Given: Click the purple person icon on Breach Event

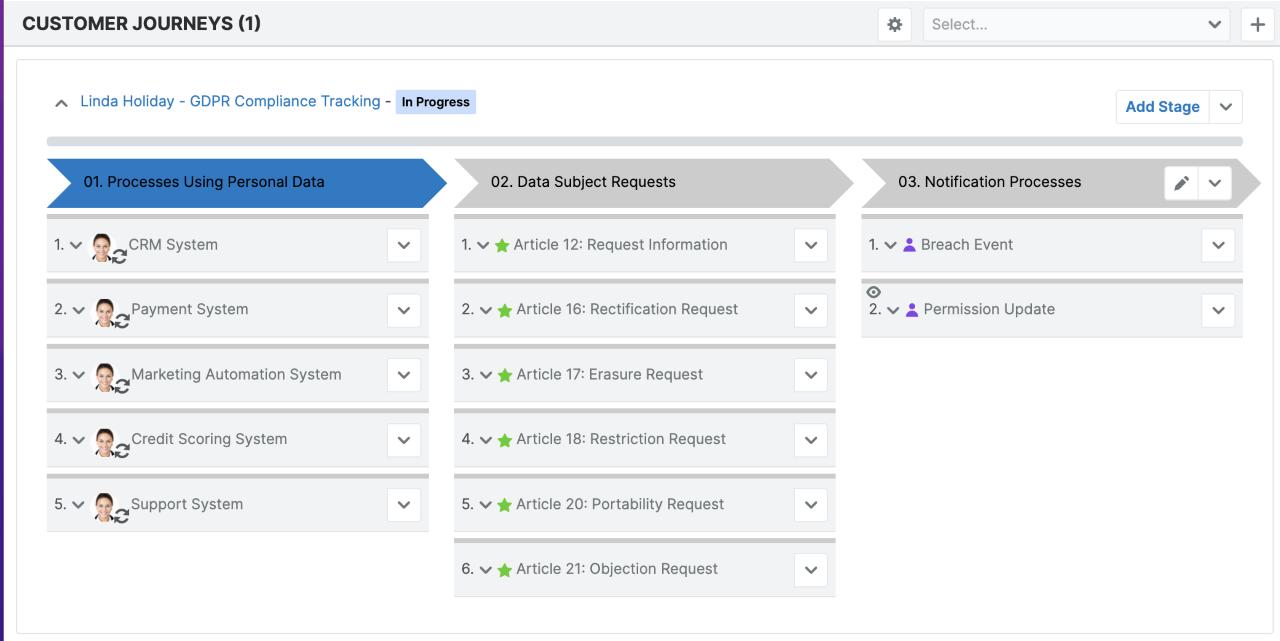Looking at the screenshot, I should (x=909, y=245).
